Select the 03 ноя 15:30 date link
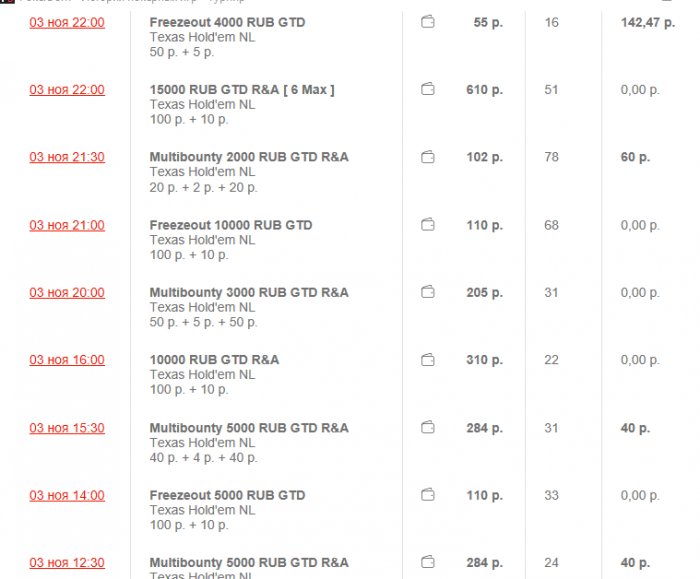This screenshot has width=700, height=579. tap(66, 428)
